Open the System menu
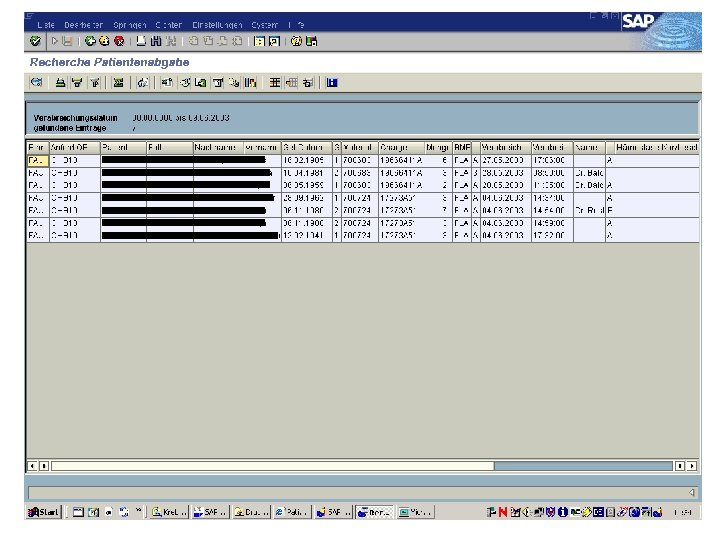Screen dimensions: 720x540 264,25
